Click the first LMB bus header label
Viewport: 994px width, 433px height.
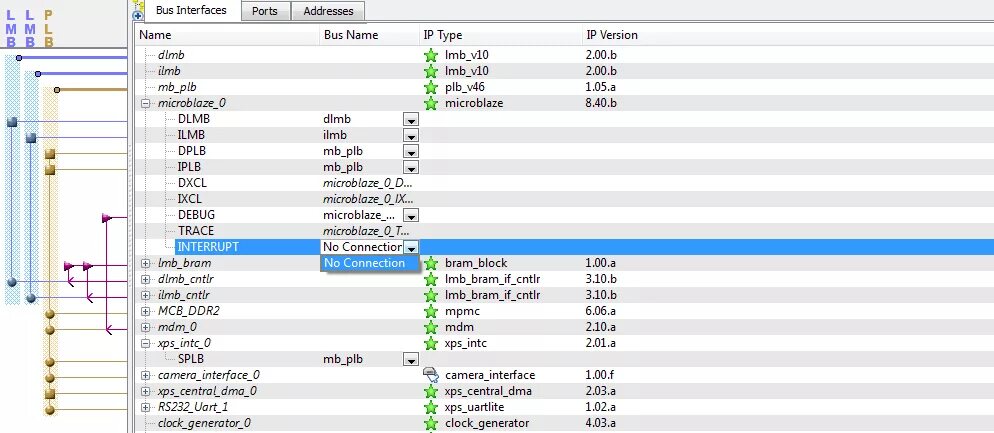[x=11, y=29]
